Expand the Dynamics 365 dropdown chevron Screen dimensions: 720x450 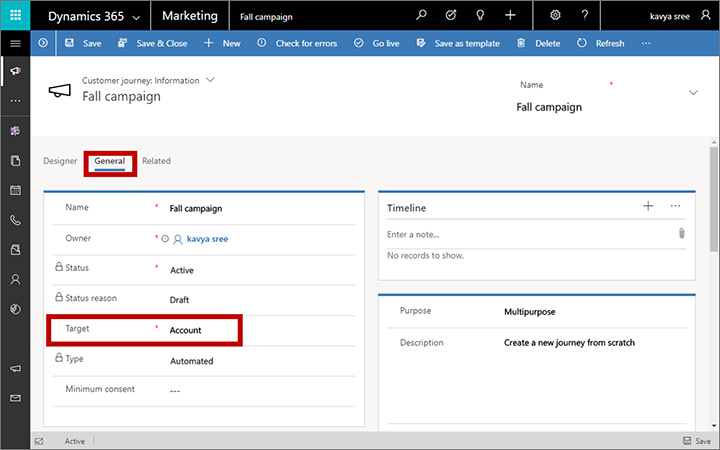[x=136, y=18]
